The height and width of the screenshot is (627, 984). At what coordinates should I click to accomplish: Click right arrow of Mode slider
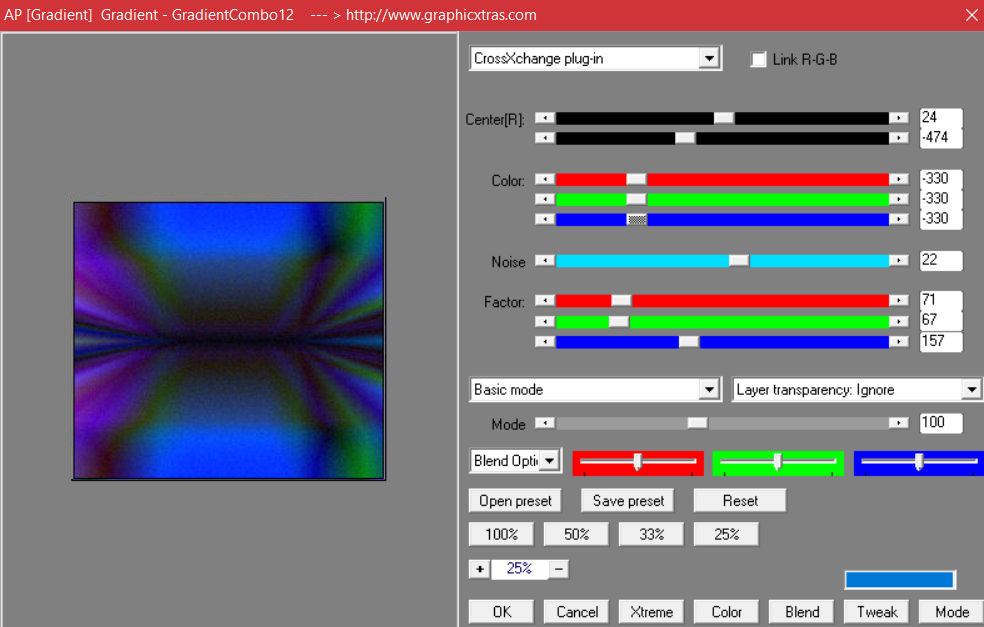click(x=899, y=423)
